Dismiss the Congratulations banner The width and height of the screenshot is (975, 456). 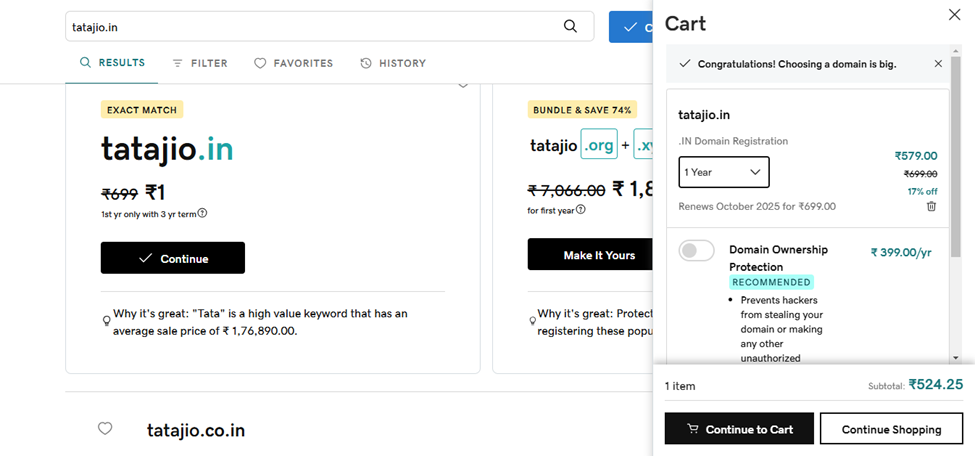pyautogui.click(x=938, y=63)
